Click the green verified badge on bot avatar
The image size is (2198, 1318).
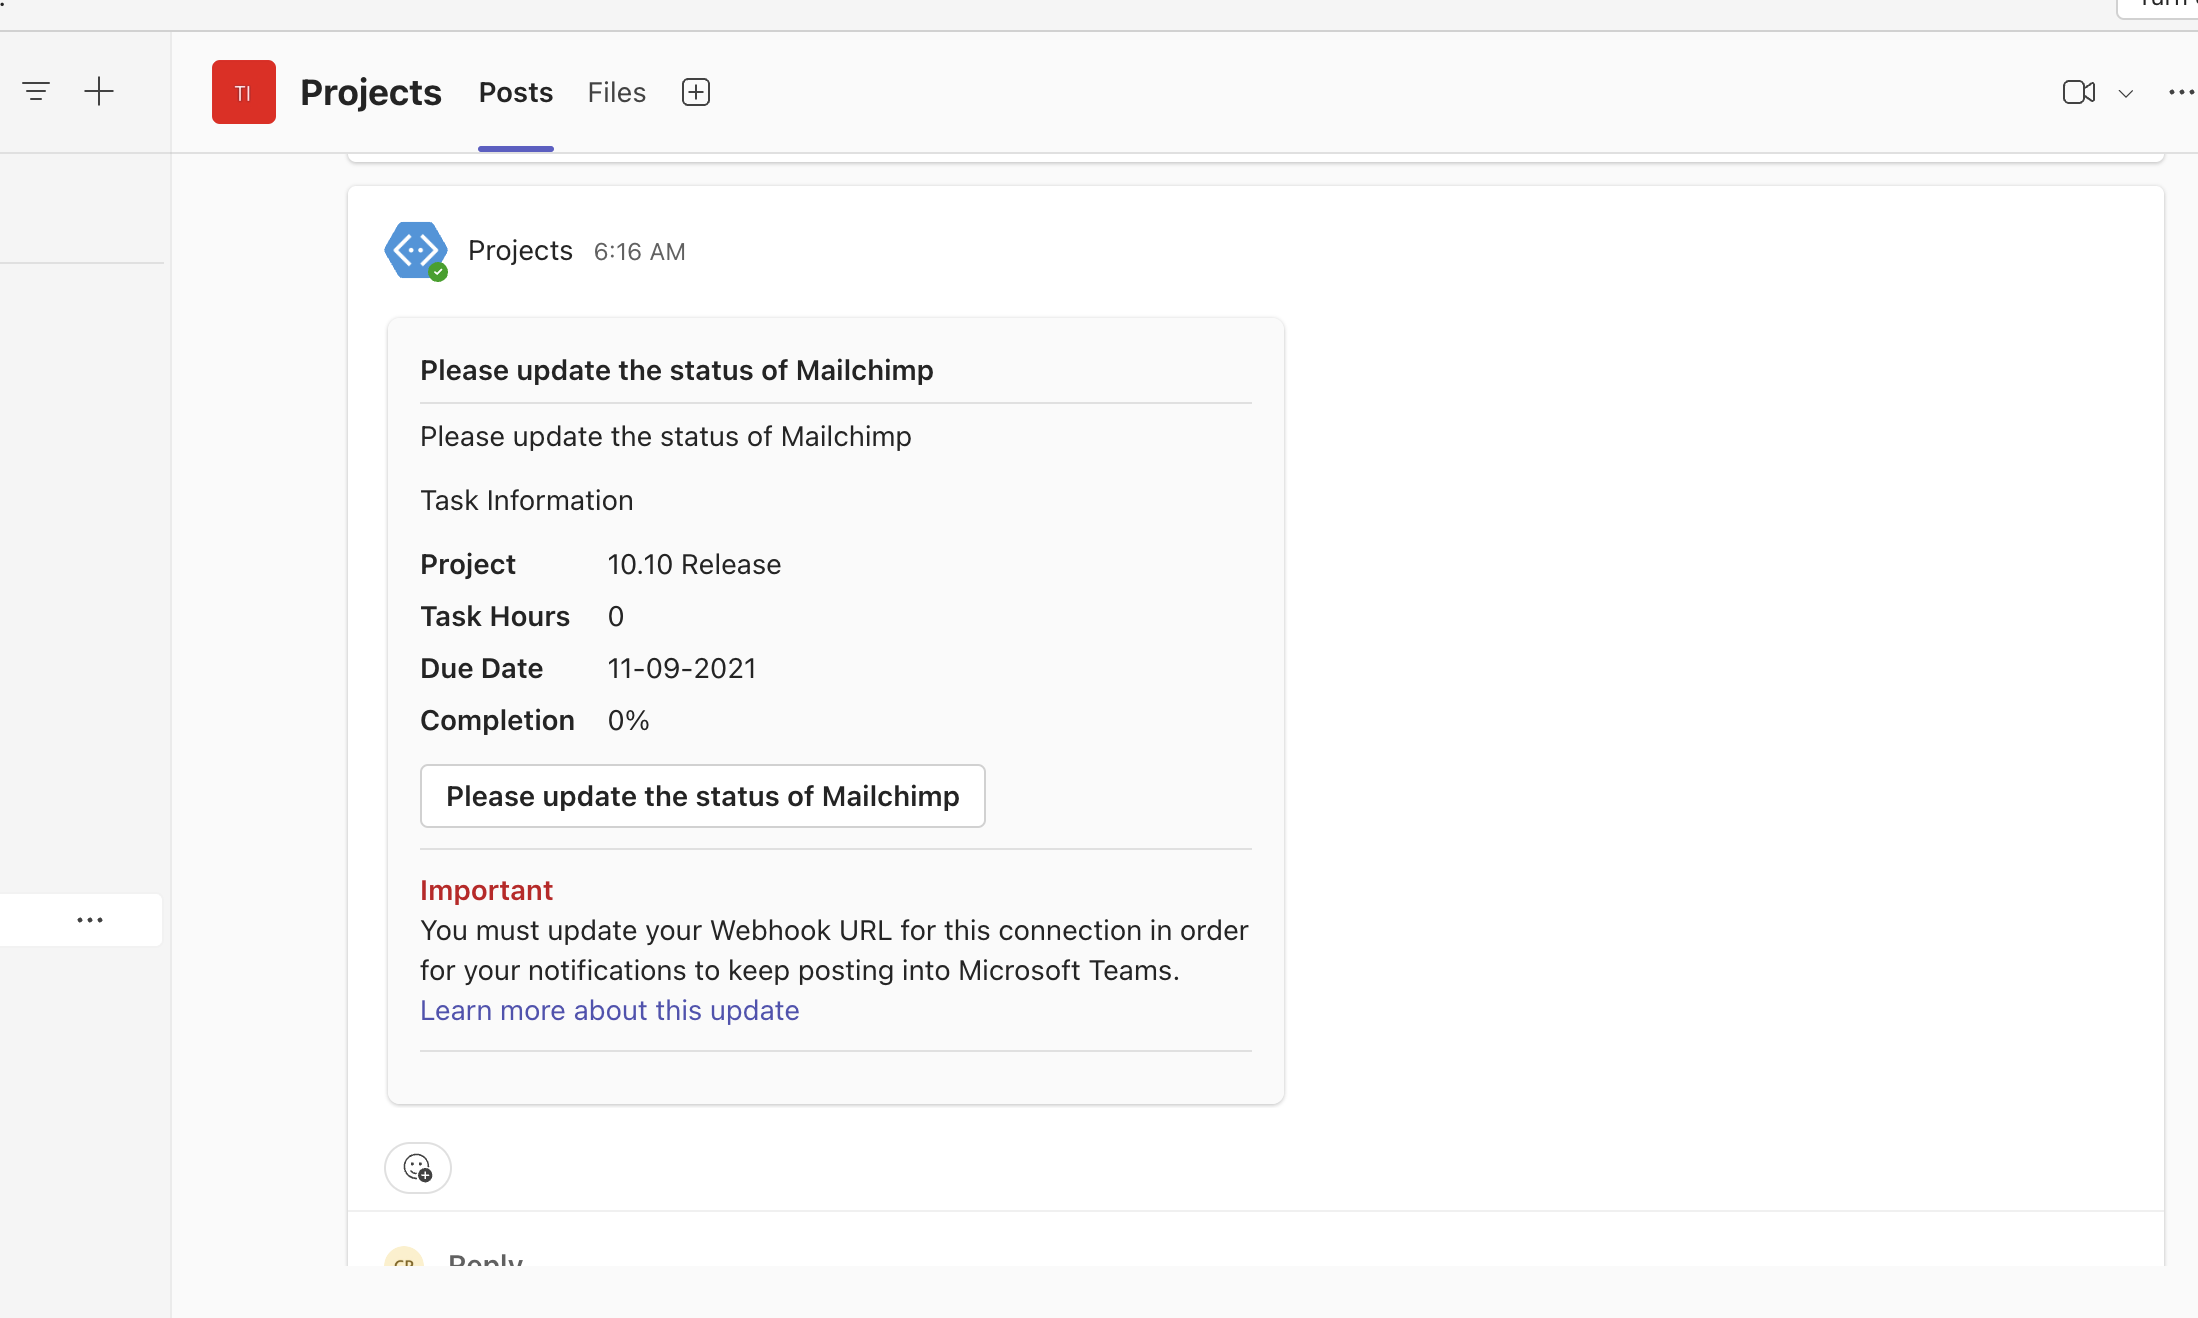pos(438,270)
